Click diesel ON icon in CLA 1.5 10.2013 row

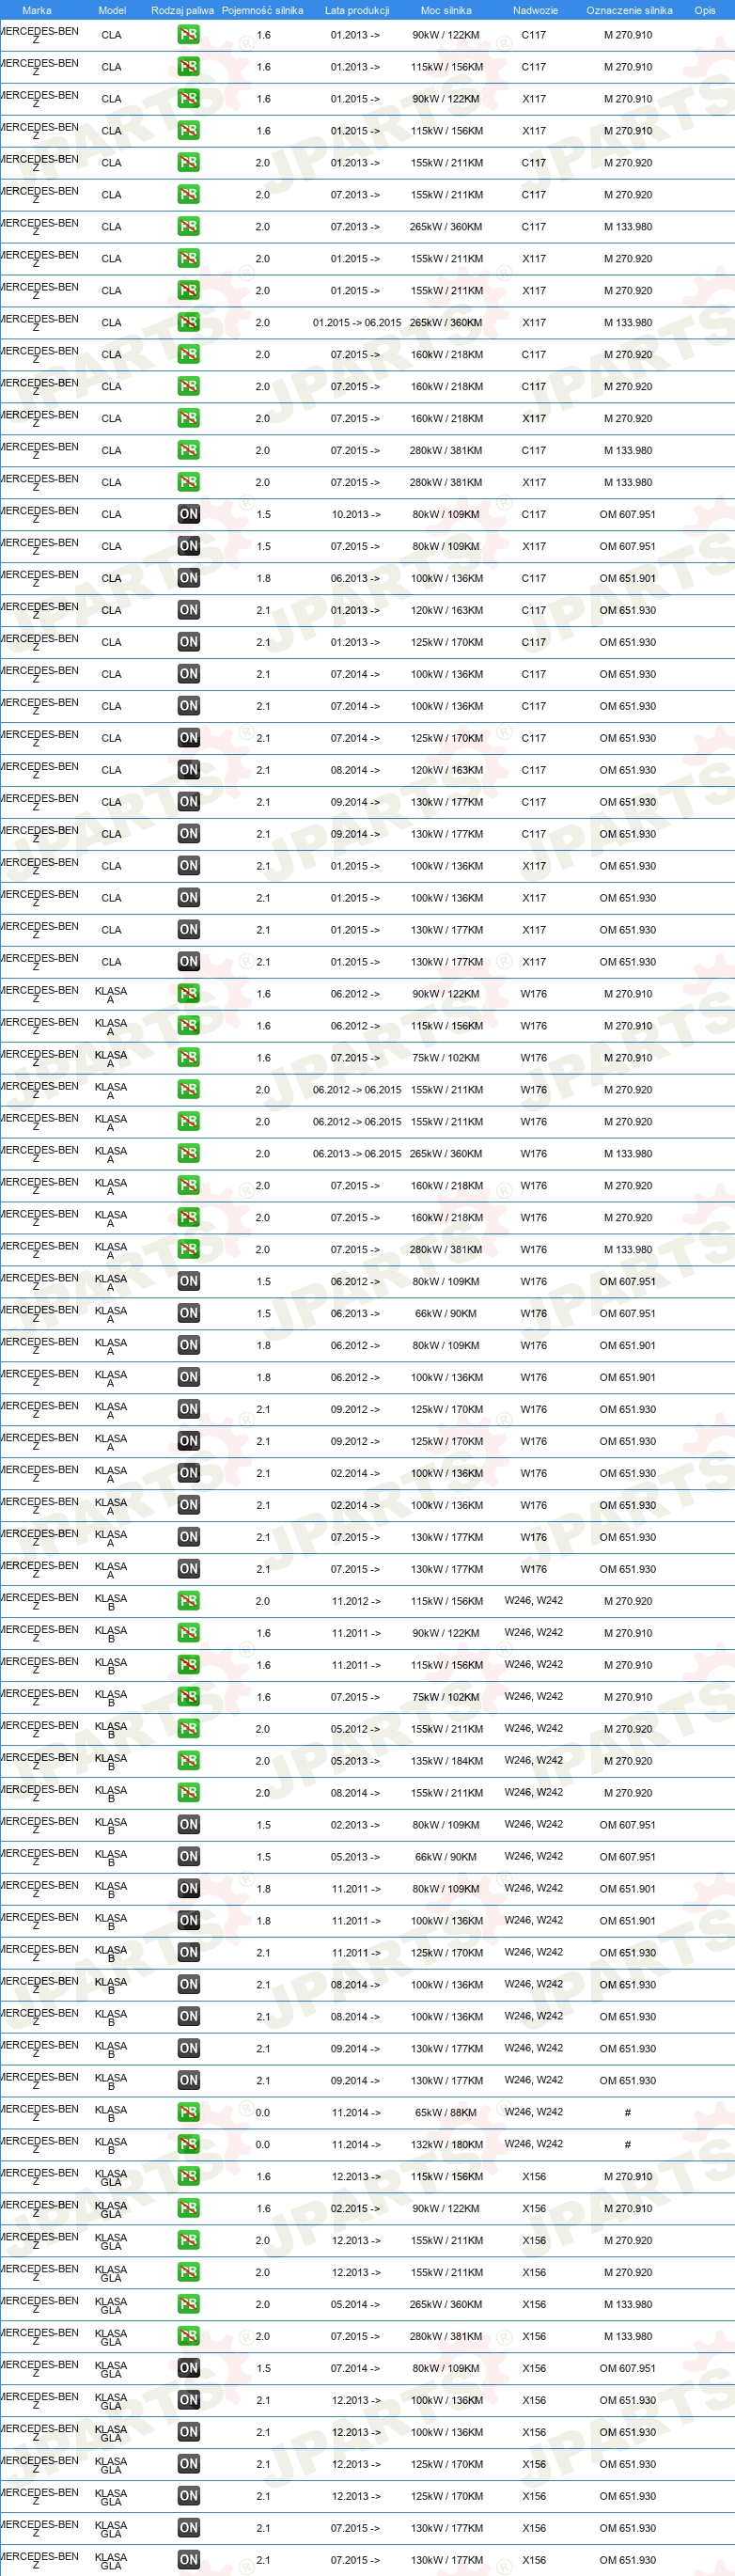[x=188, y=514]
